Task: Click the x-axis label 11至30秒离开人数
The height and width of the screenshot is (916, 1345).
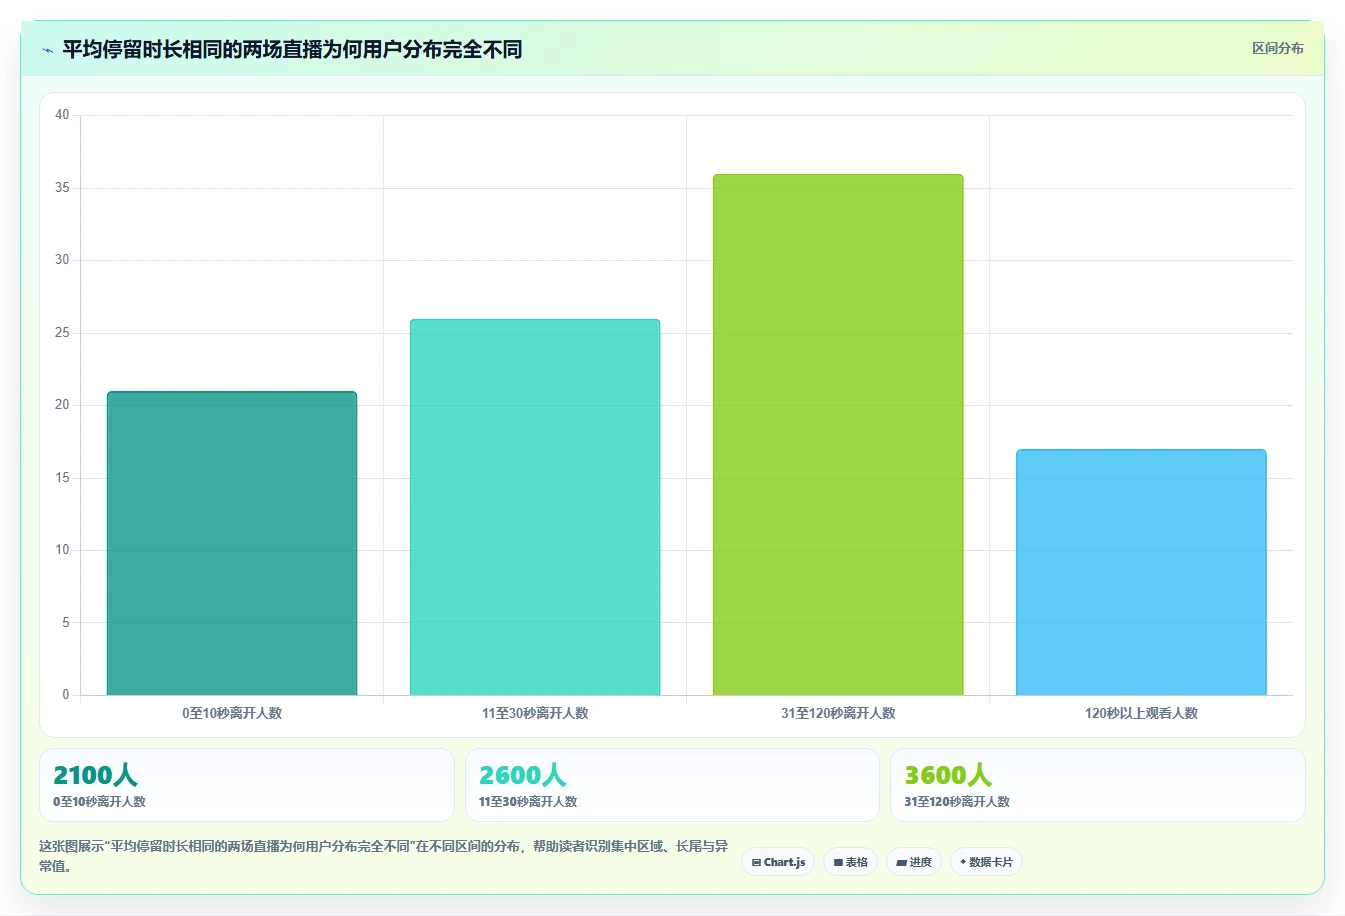Action: 535,713
